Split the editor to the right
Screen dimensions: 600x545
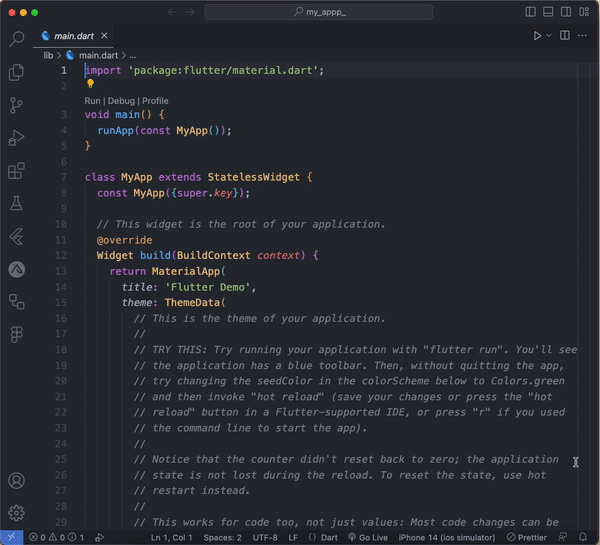(x=565, y=36)
